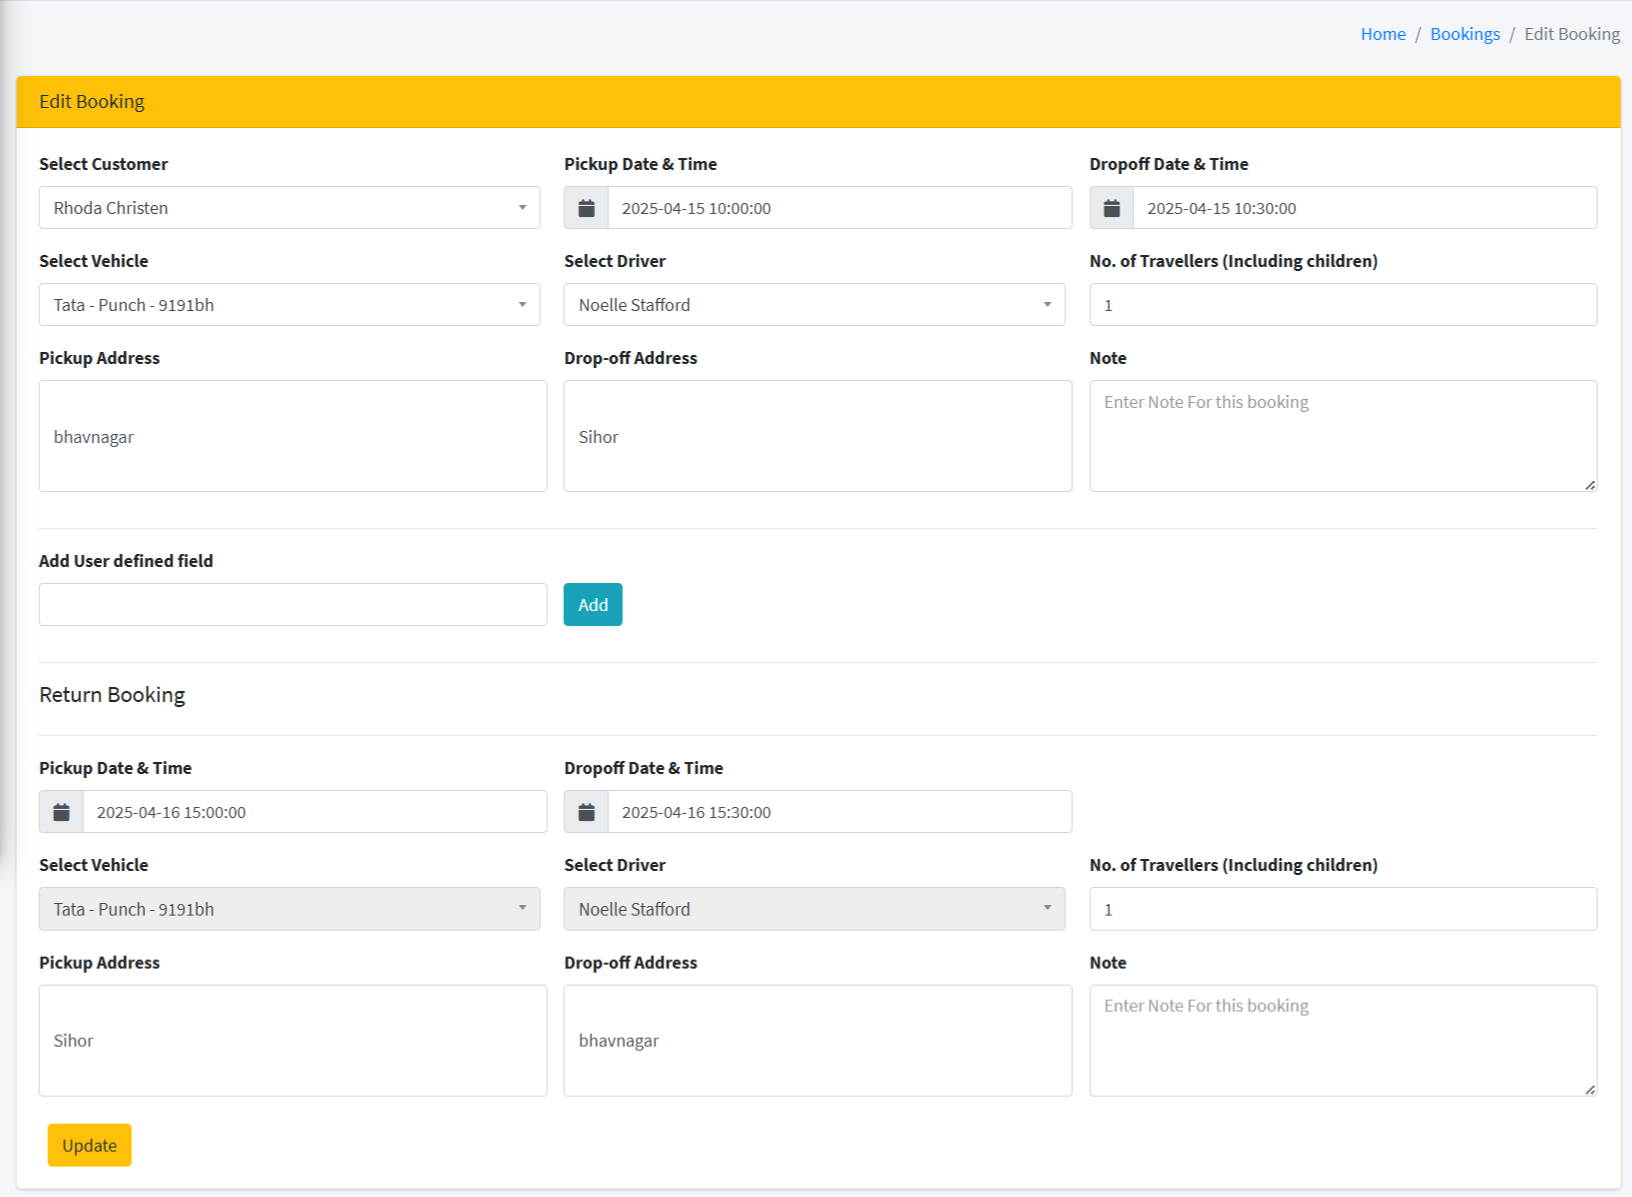Click the main Drop-off Address box with Sihor
The height and width of the screenshot is (1197, 1632).
pos(817,436)
